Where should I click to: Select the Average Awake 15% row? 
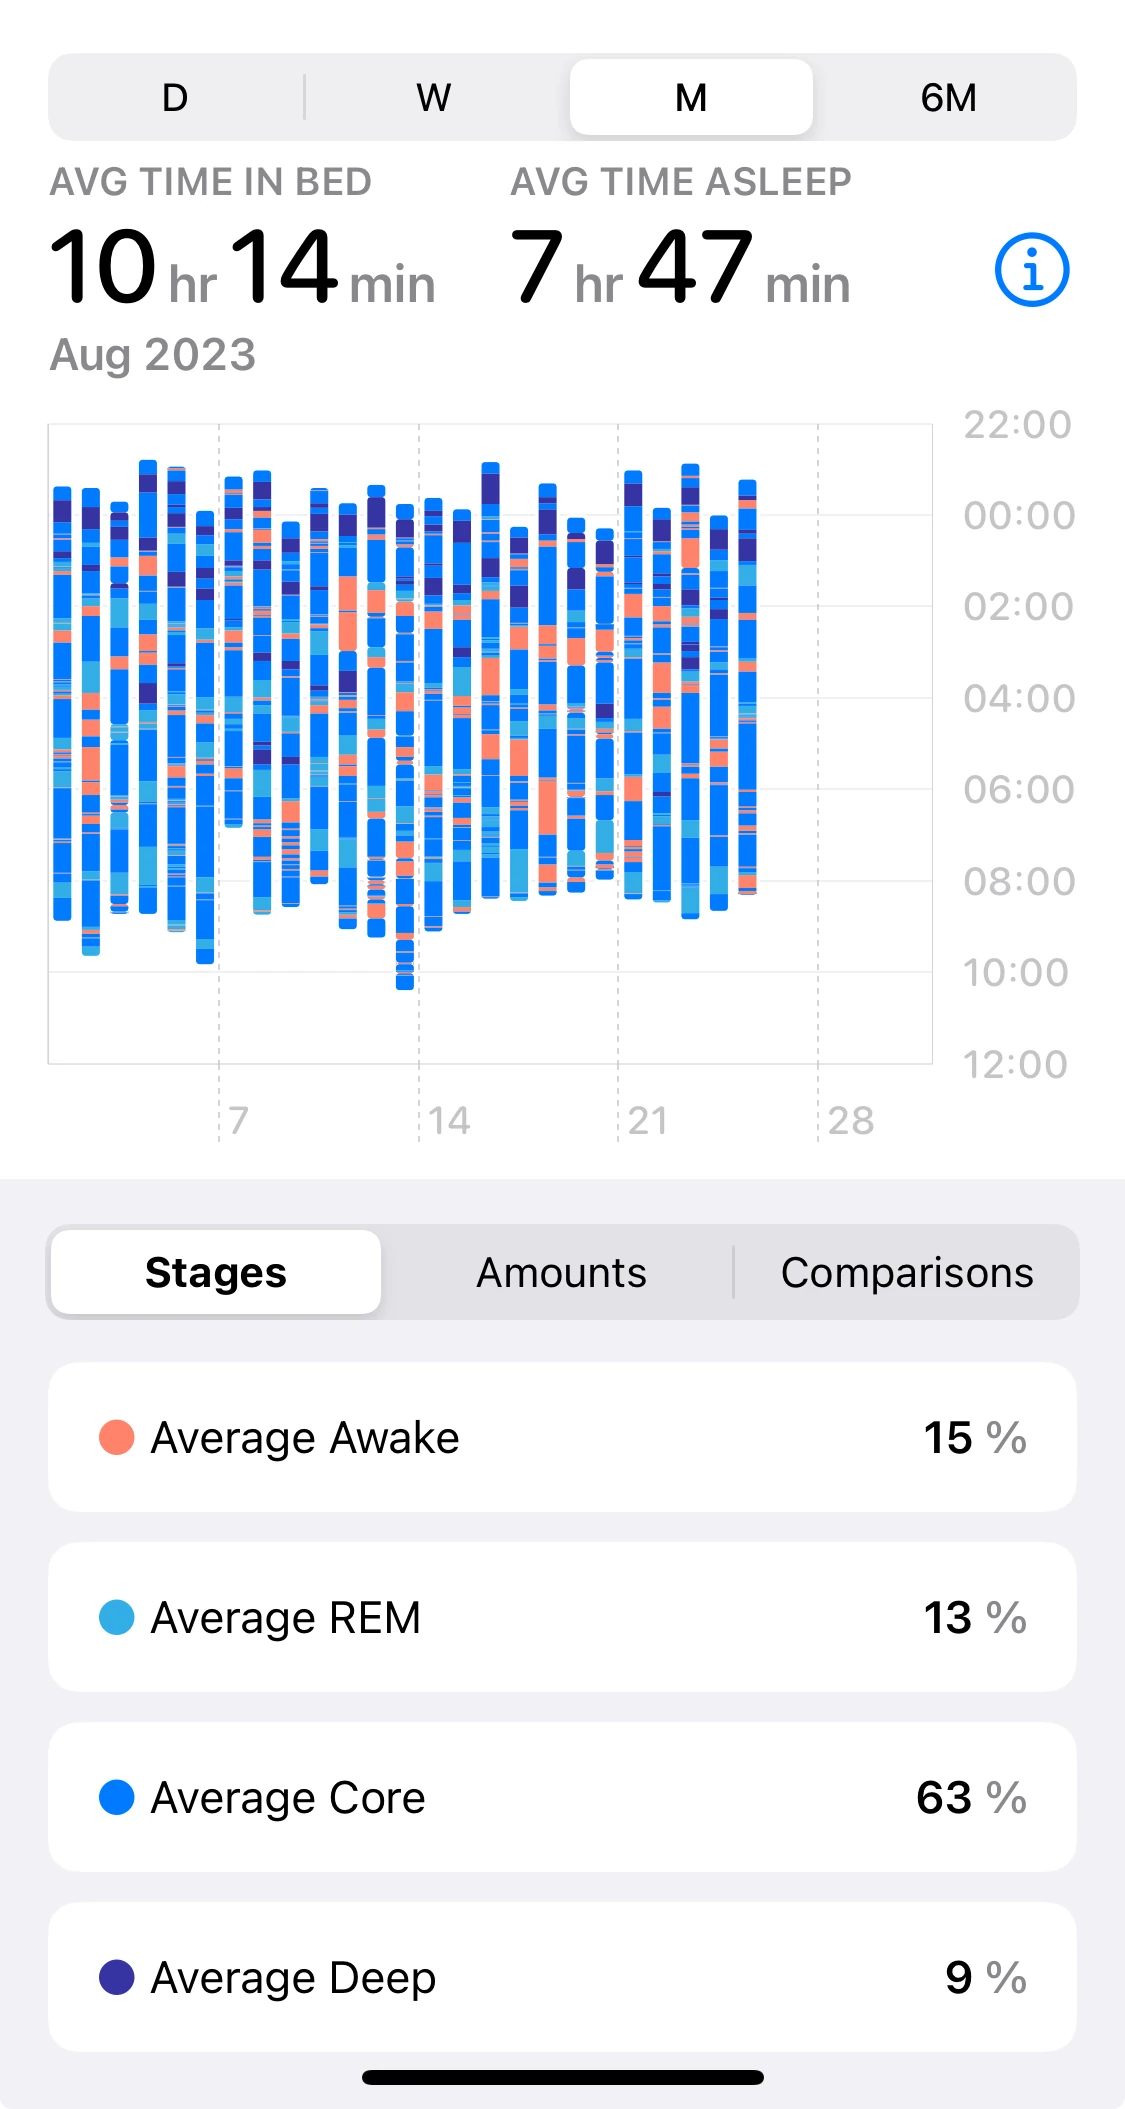coord(562,1437)
